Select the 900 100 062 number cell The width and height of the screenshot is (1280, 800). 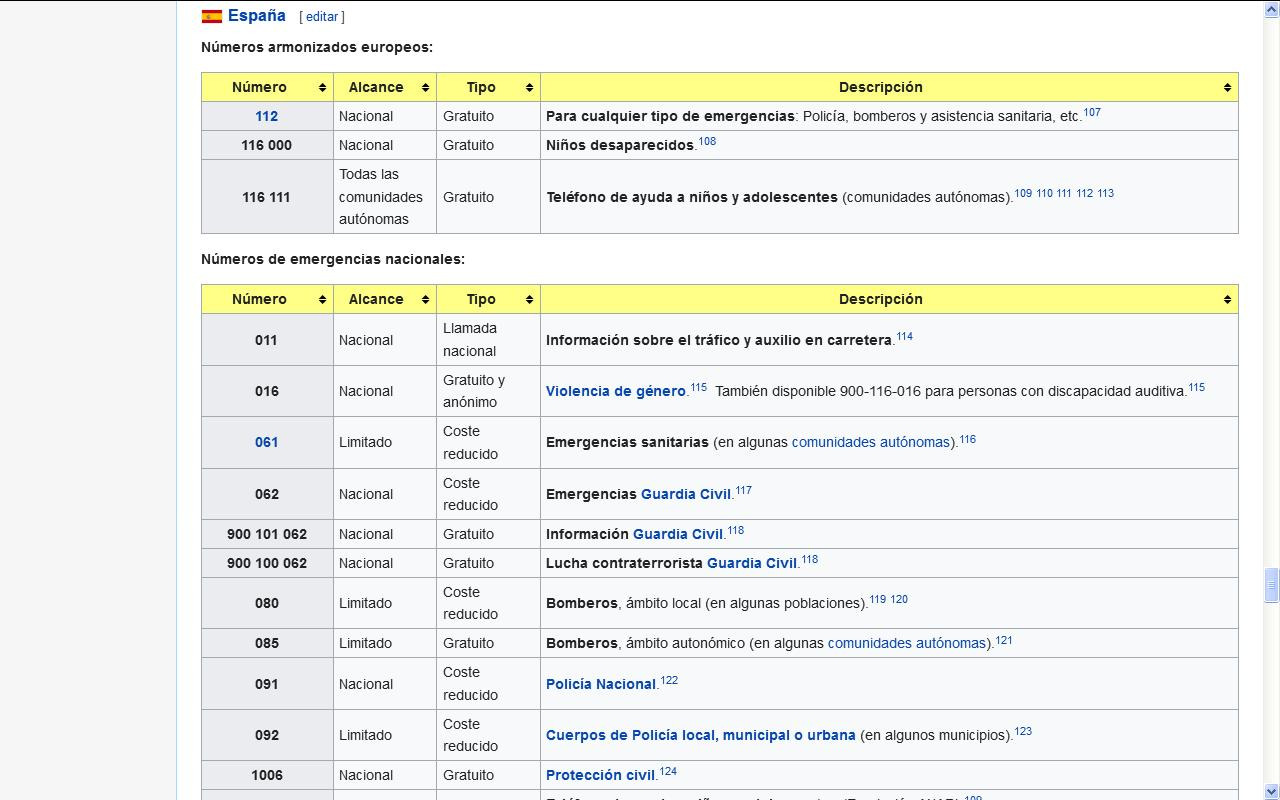pyautogui.click(x=267, y=563)
